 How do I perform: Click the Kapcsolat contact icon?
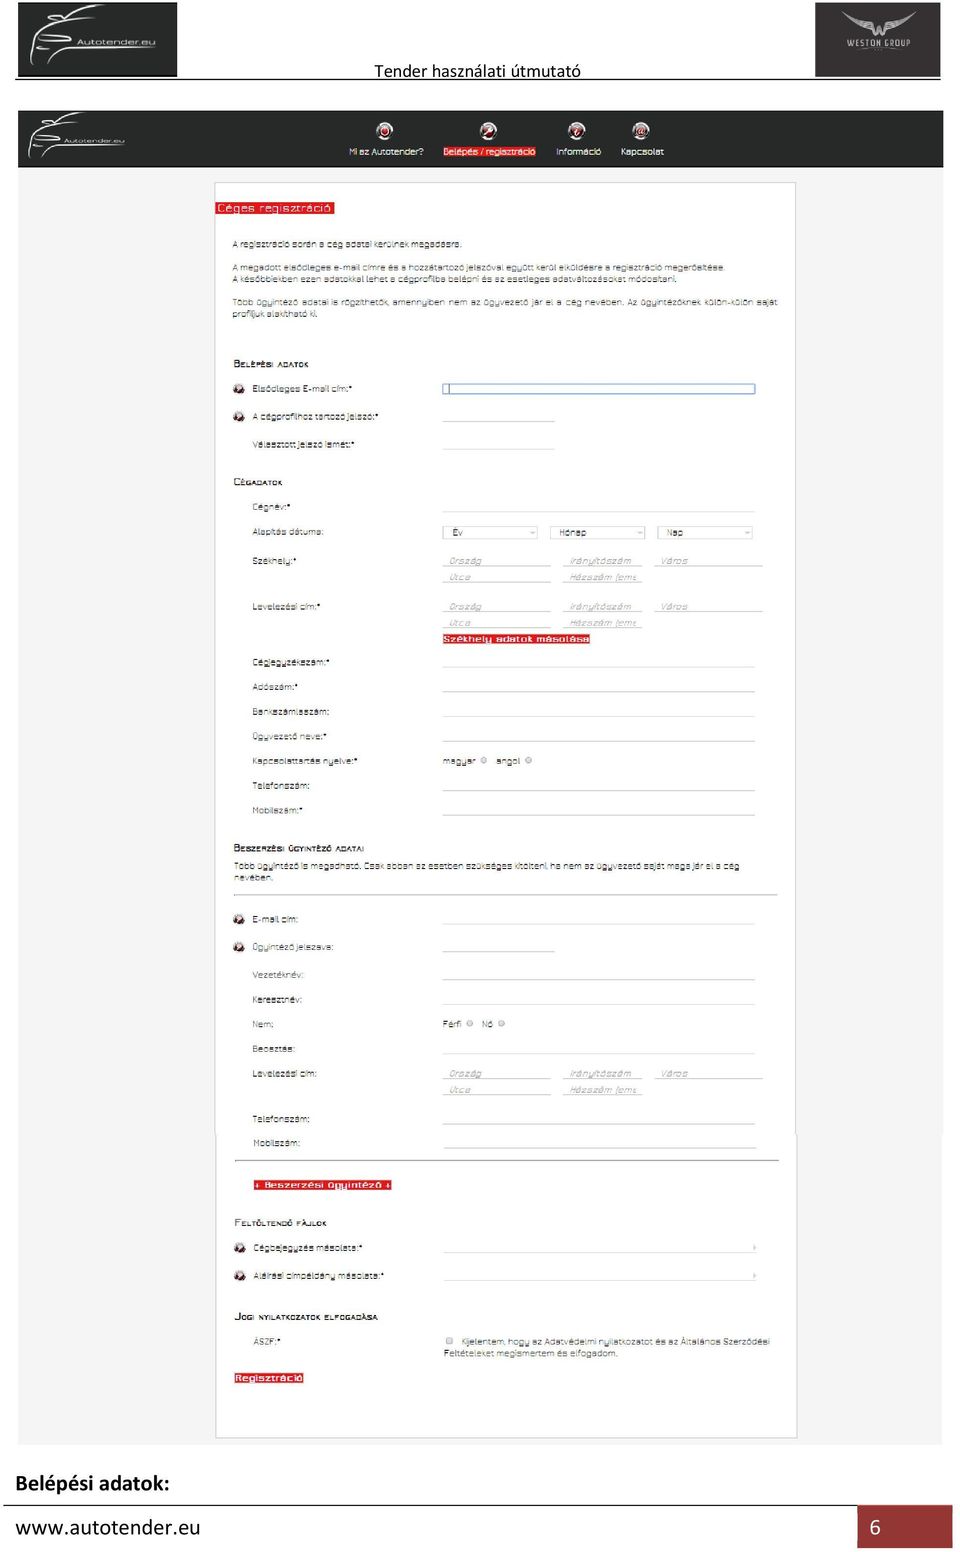[x=641, y=131]
